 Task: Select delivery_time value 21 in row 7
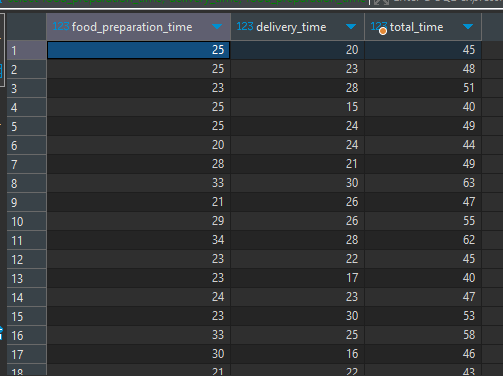click(297, 164)
